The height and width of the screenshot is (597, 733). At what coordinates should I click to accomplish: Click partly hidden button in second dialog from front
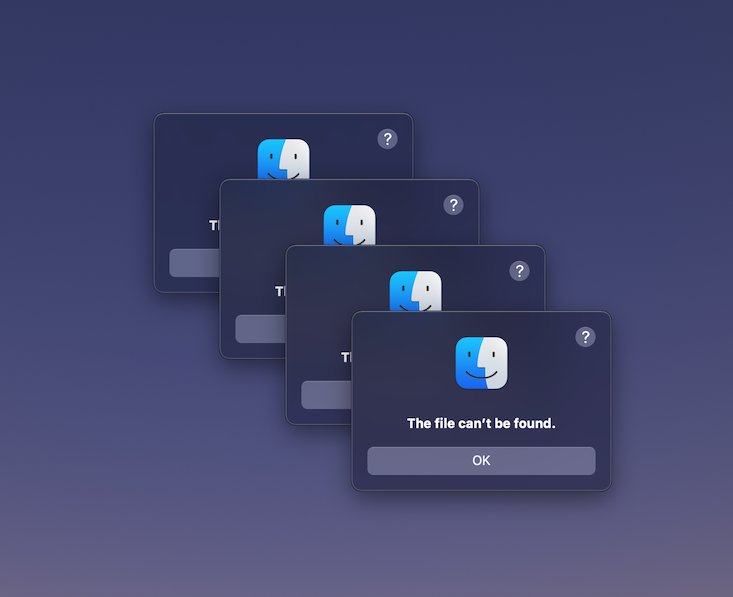coord(326,395)
